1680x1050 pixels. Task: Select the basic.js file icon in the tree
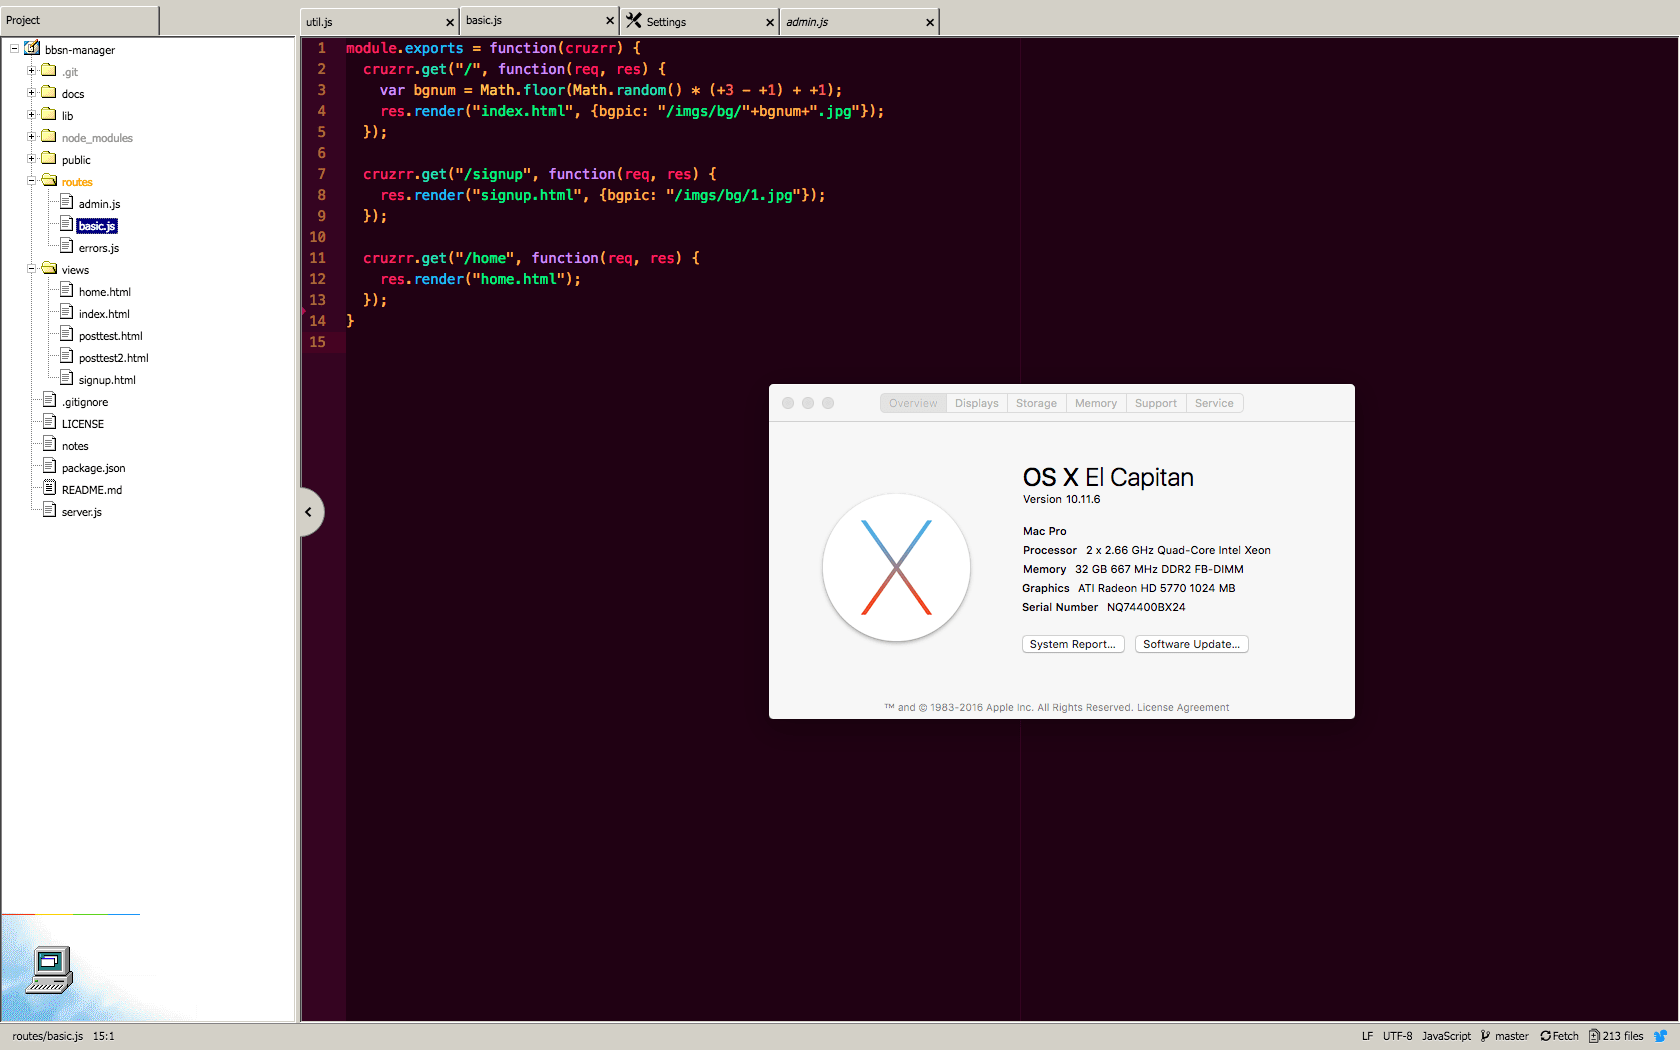click(66, 225)
